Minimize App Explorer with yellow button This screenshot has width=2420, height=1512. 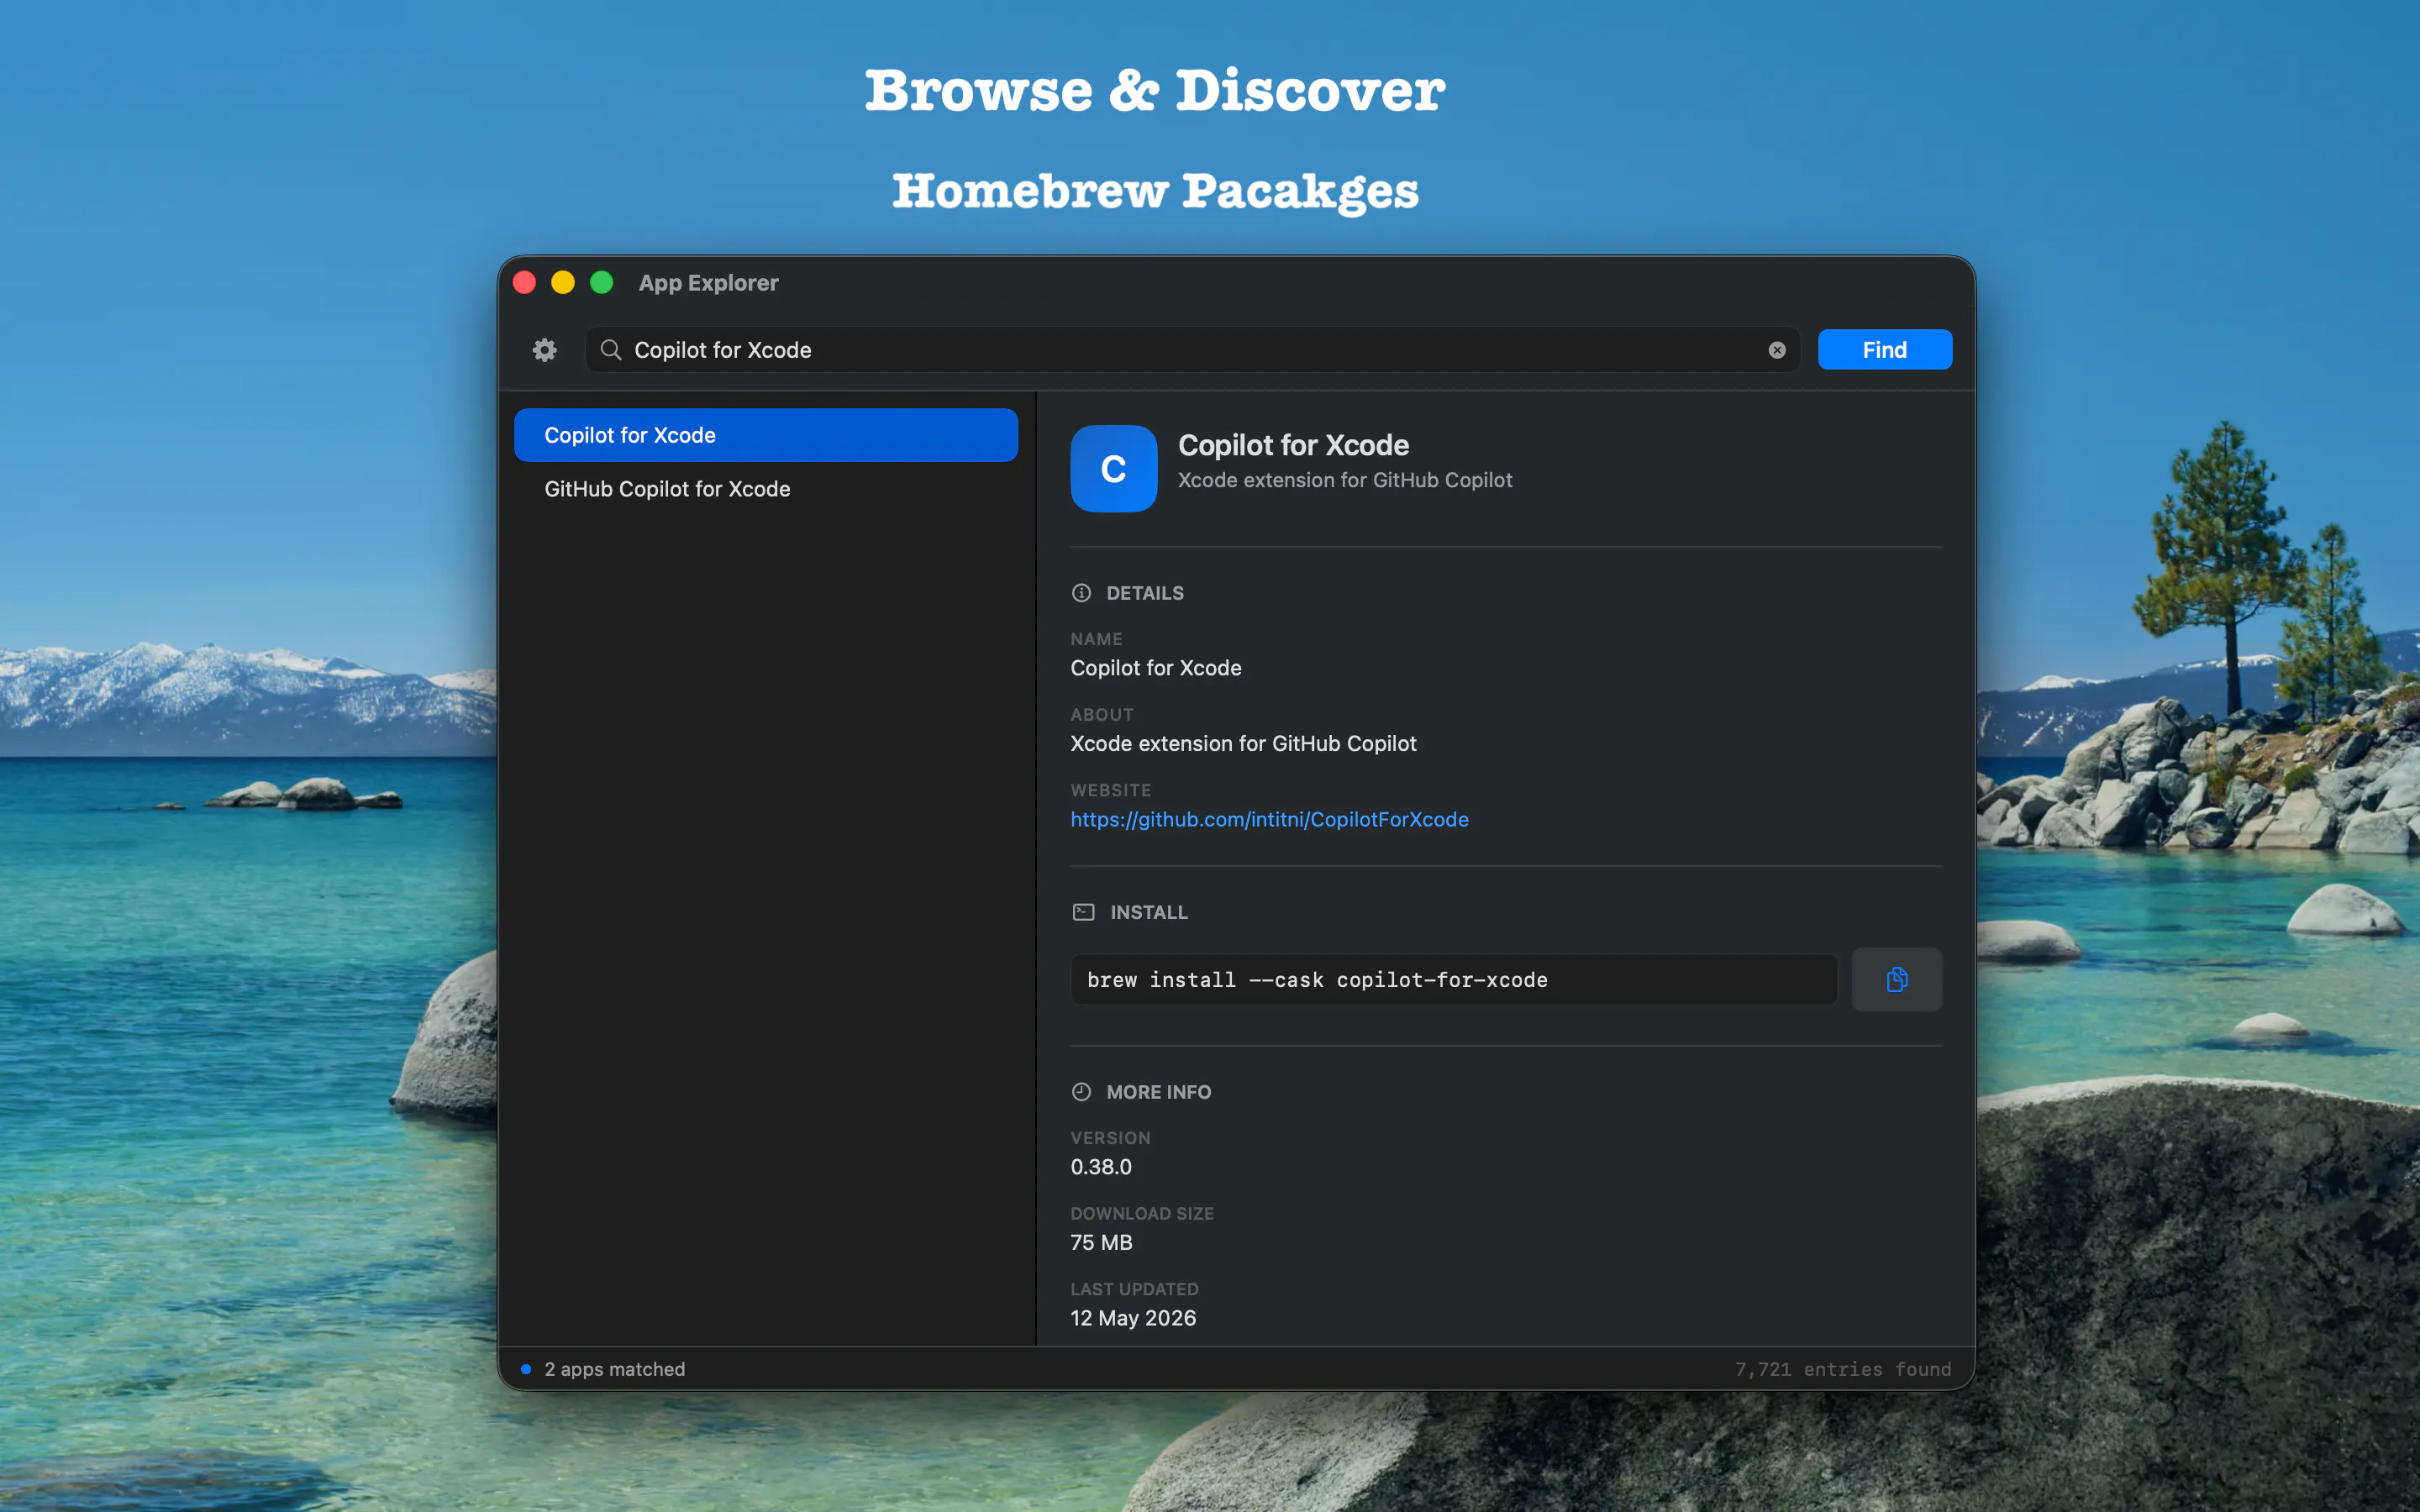pos(563,283)
